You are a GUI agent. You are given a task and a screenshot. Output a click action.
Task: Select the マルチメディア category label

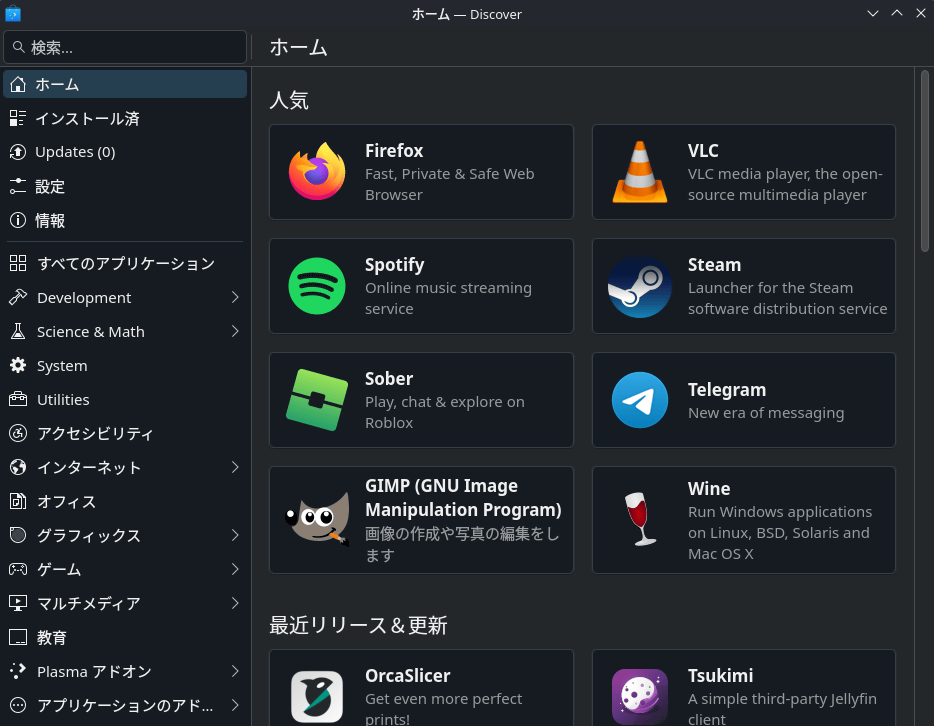pyautogui.click(x=89, y=604)
